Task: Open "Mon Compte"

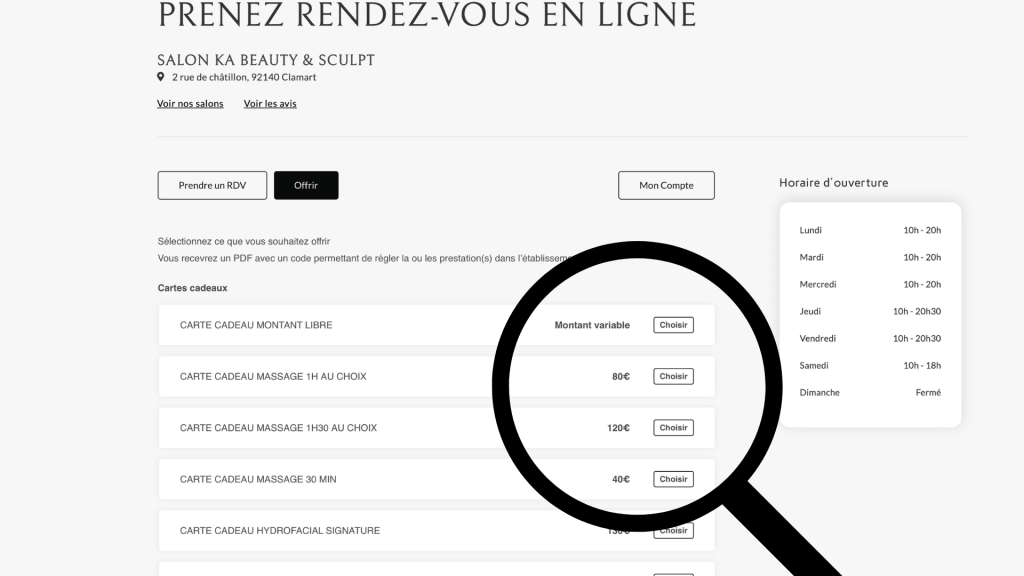Action: click(x=666, y=185)
